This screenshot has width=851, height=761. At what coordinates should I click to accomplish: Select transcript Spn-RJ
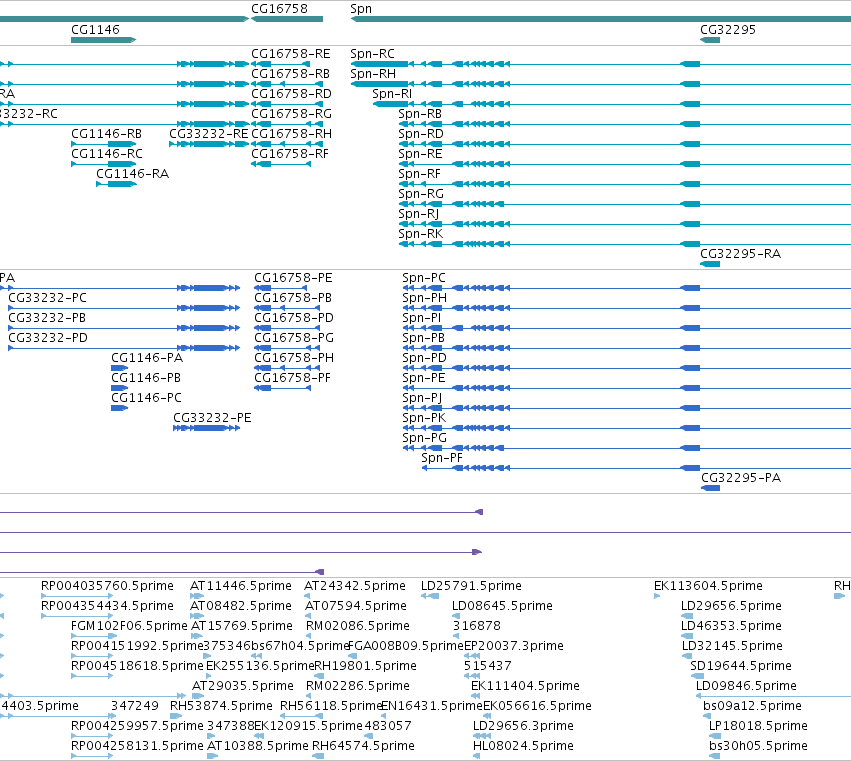tap(625, 224)
